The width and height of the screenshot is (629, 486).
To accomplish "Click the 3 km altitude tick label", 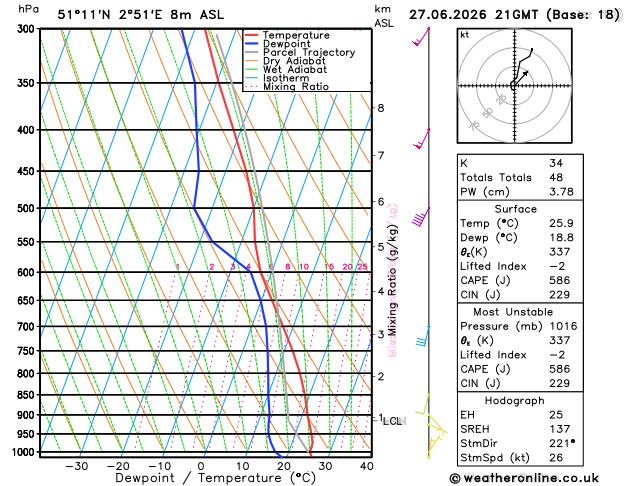I will tap(381, 334).
